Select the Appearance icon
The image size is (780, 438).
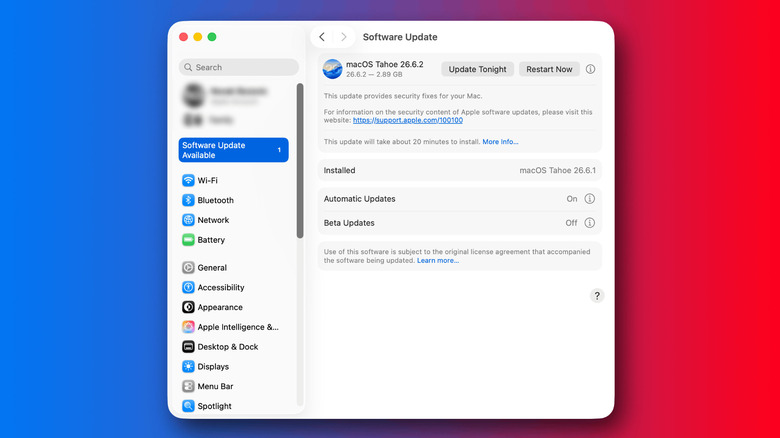point(188,307)
